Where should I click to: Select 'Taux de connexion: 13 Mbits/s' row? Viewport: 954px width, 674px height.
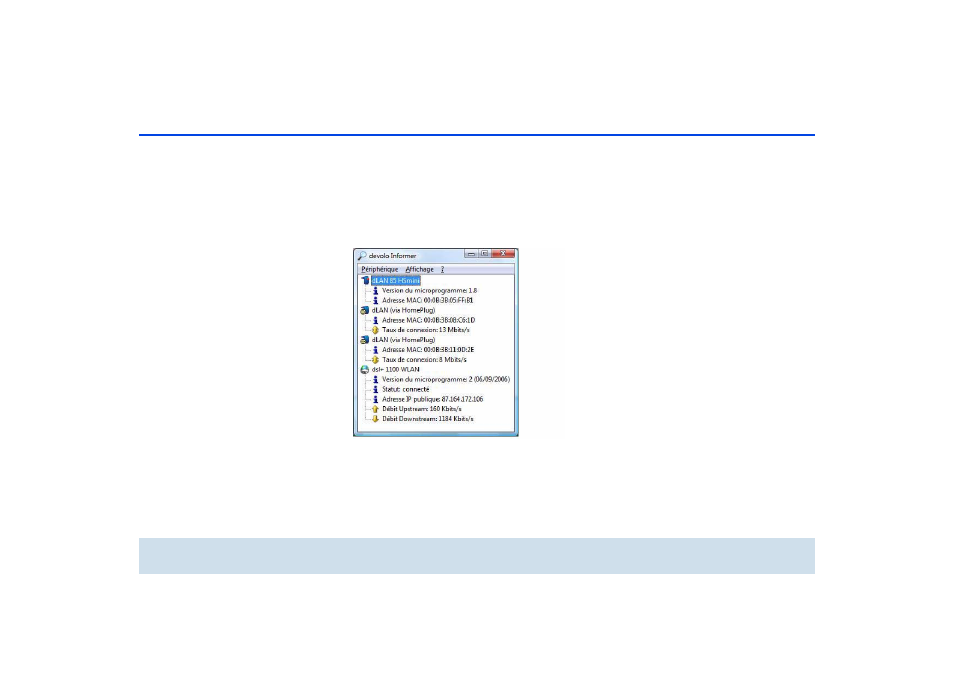[426, 330]
